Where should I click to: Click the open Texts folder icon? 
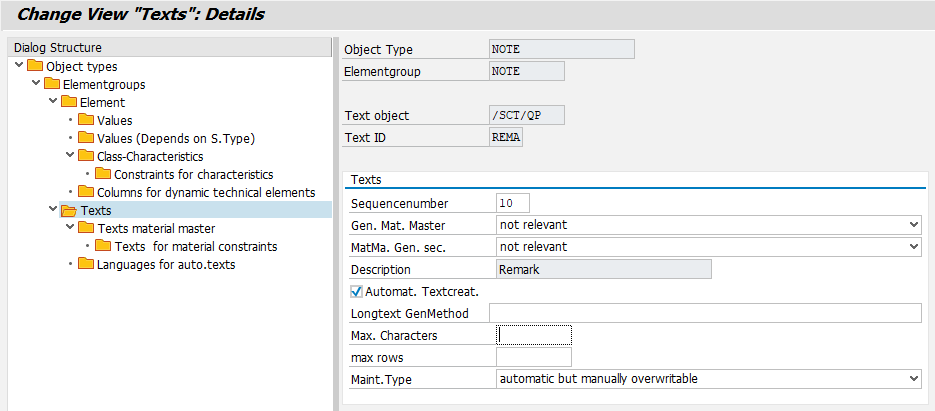click(x=69, y=211)
